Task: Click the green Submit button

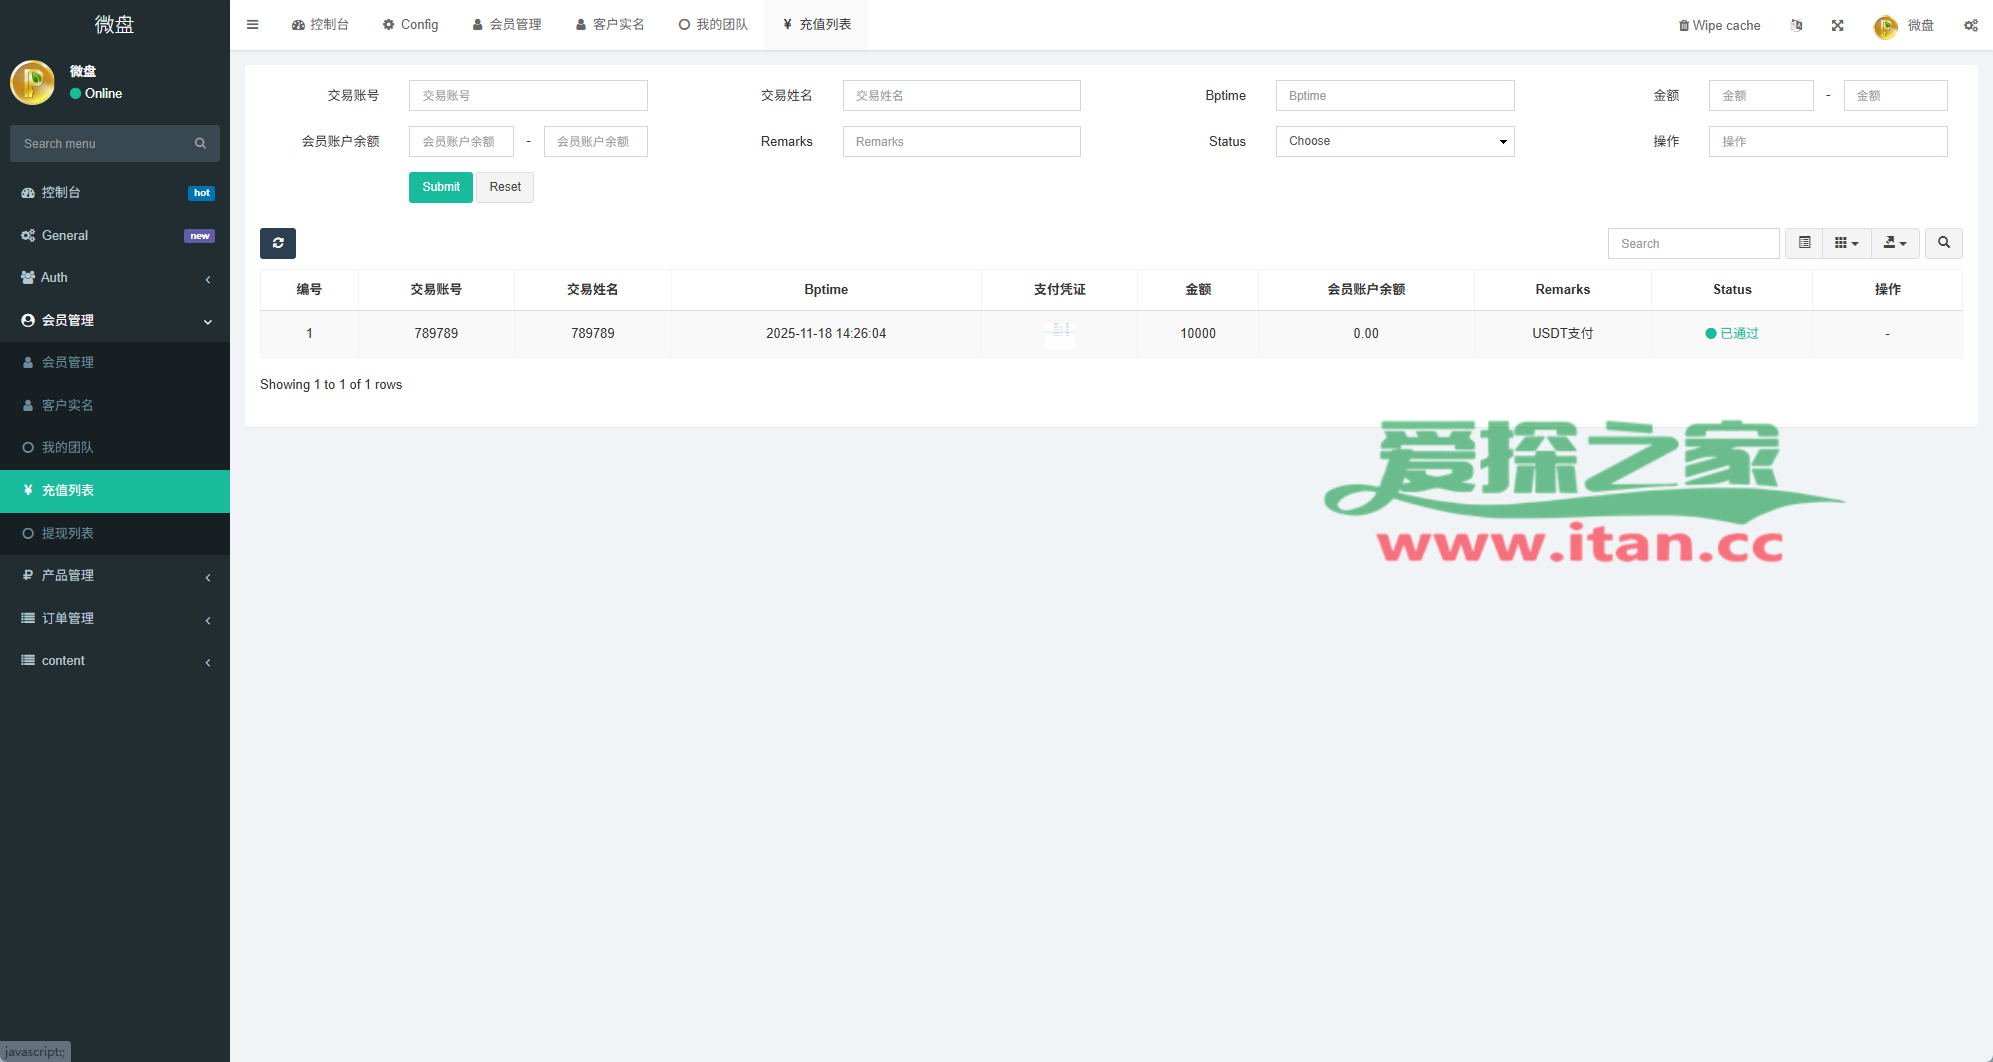Action: click(x=440, y=187)
